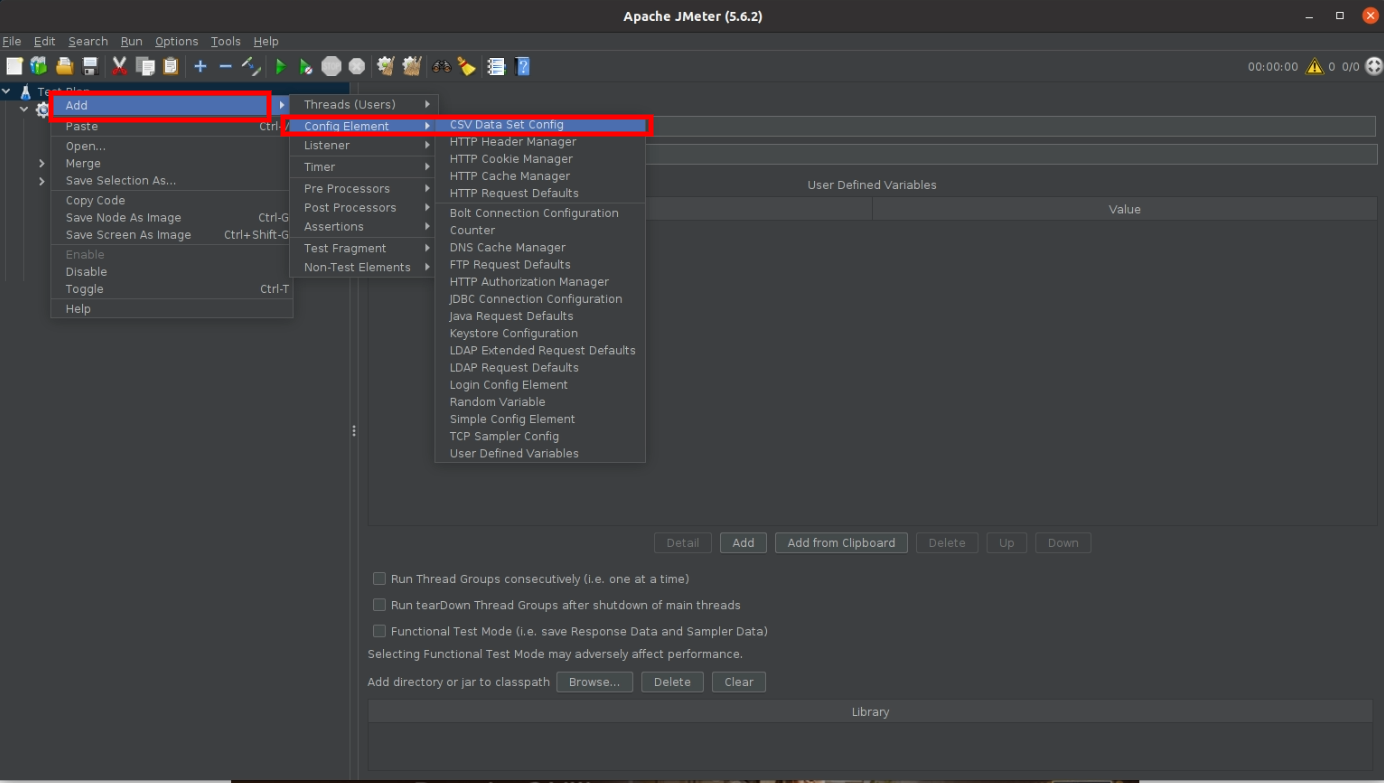Click the Start no pauses toolbar icon
The height and width of the screenshot is (783, 1384).
tap(306, 66)
